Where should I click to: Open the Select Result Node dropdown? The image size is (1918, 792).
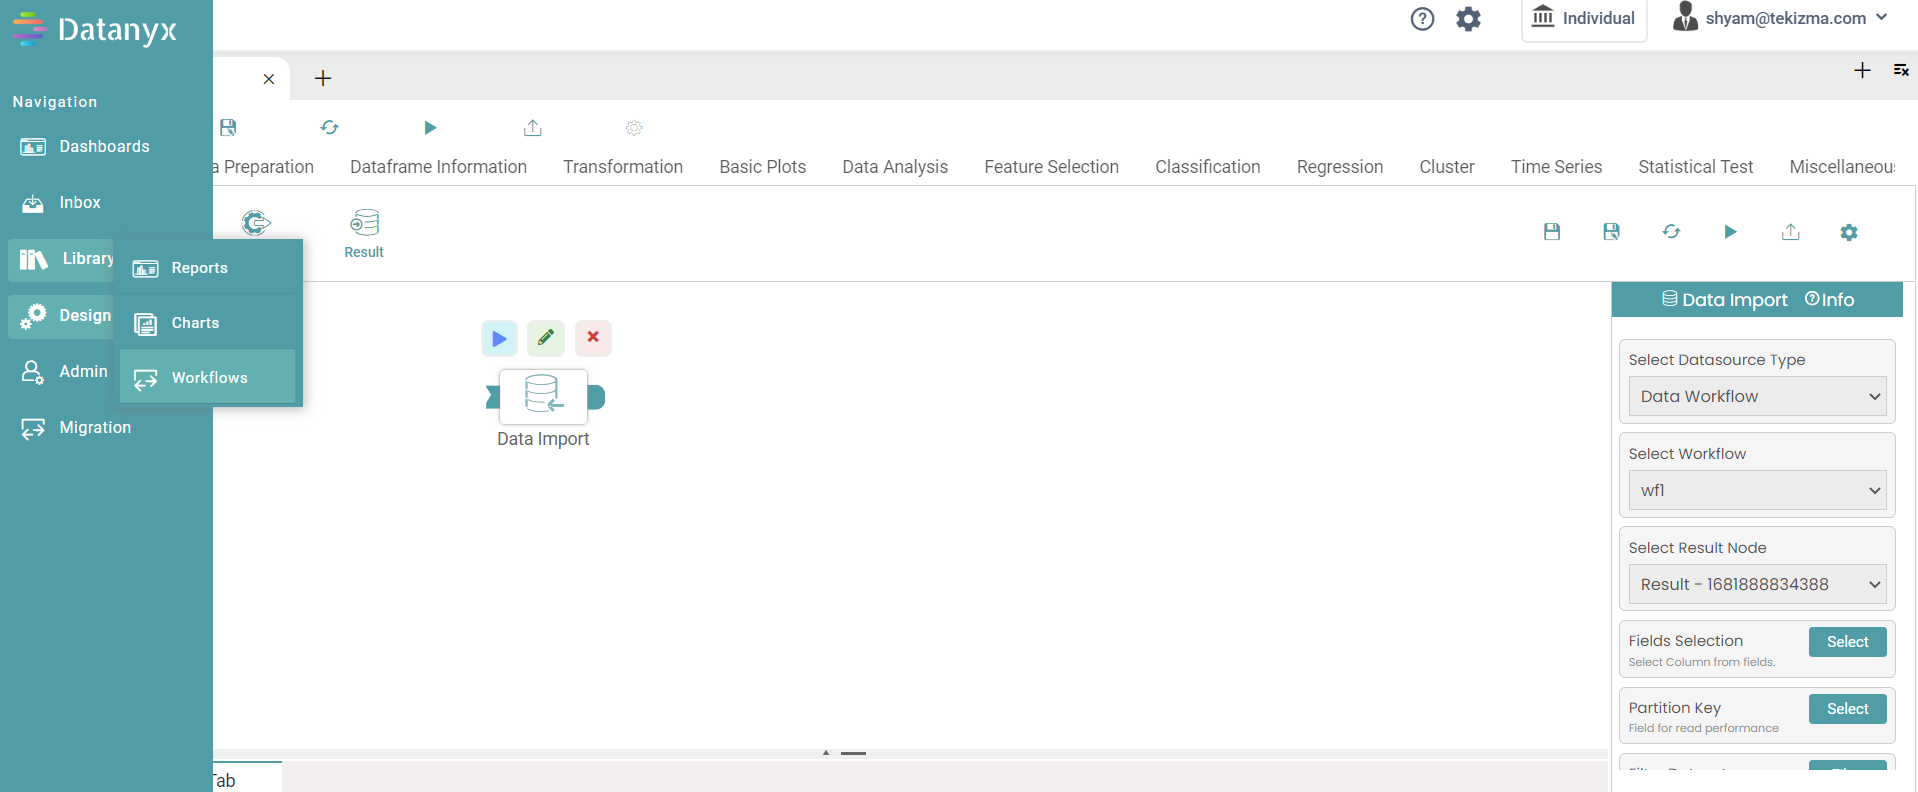tap(1757, 584)
